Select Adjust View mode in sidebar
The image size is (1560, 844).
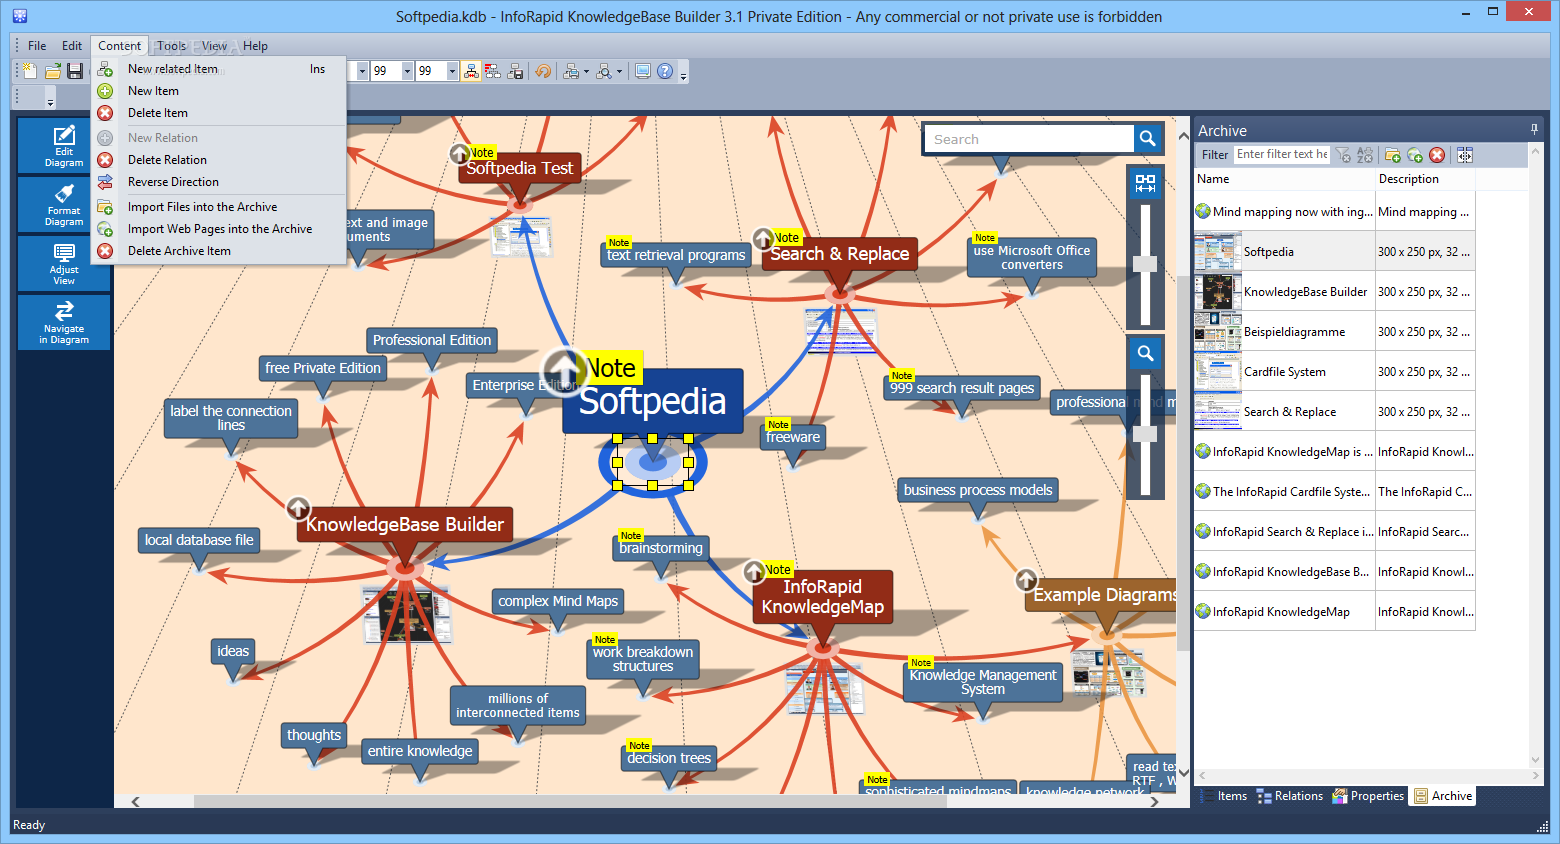(x=64, y=263)
